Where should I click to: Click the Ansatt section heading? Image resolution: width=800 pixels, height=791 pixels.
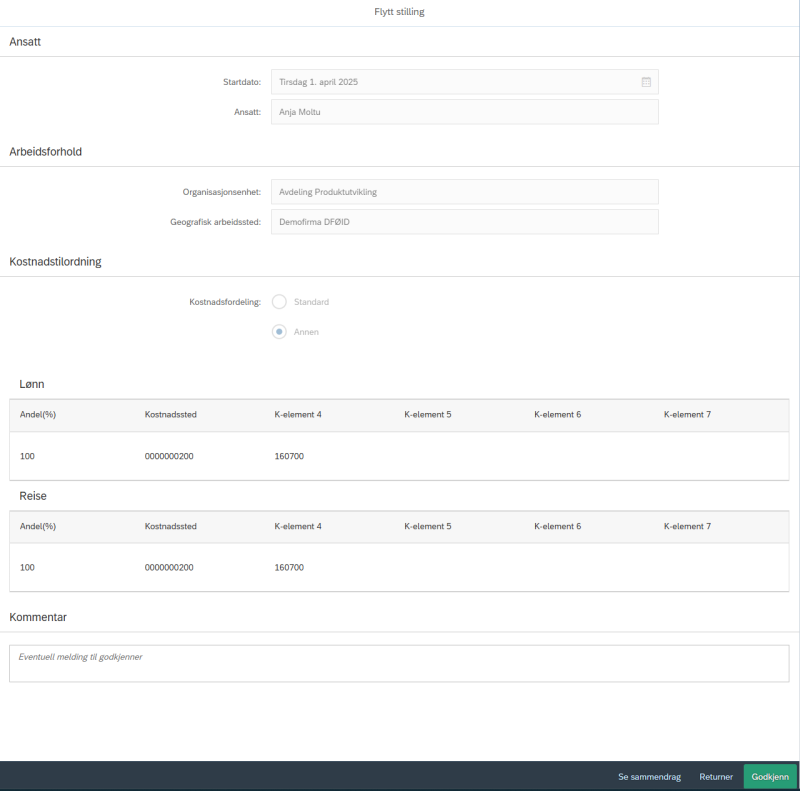click(x=25, y=42)
